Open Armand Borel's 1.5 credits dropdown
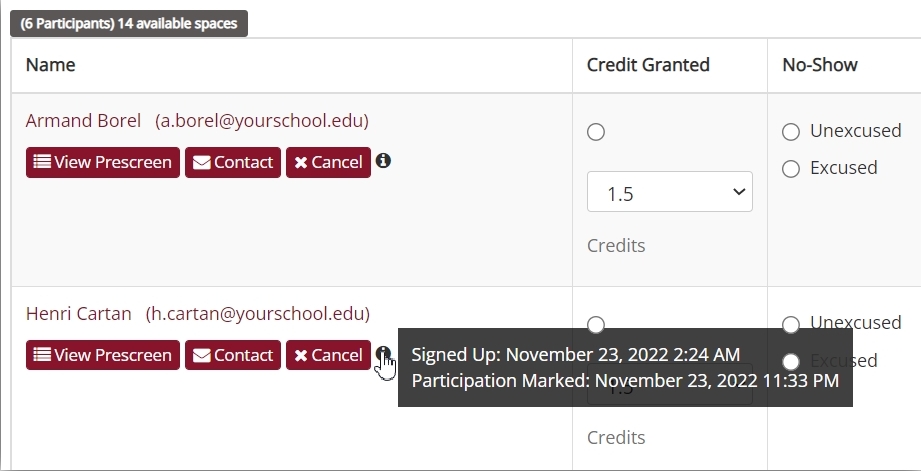The height and width of the screenshot is (471, 921). pyautogui.click(x=670, y=191)
